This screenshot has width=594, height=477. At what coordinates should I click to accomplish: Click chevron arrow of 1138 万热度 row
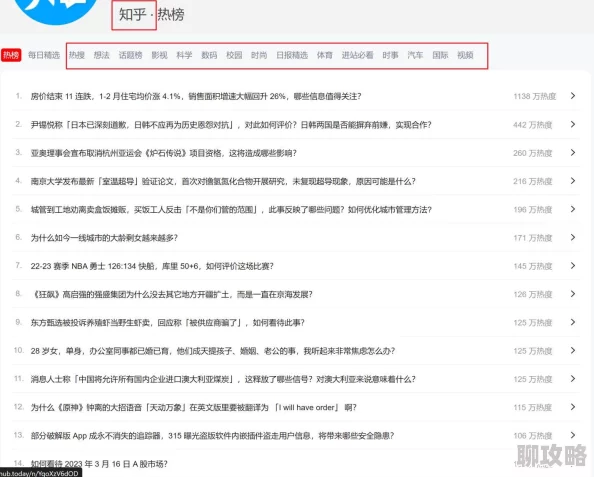tap(573, 96)
